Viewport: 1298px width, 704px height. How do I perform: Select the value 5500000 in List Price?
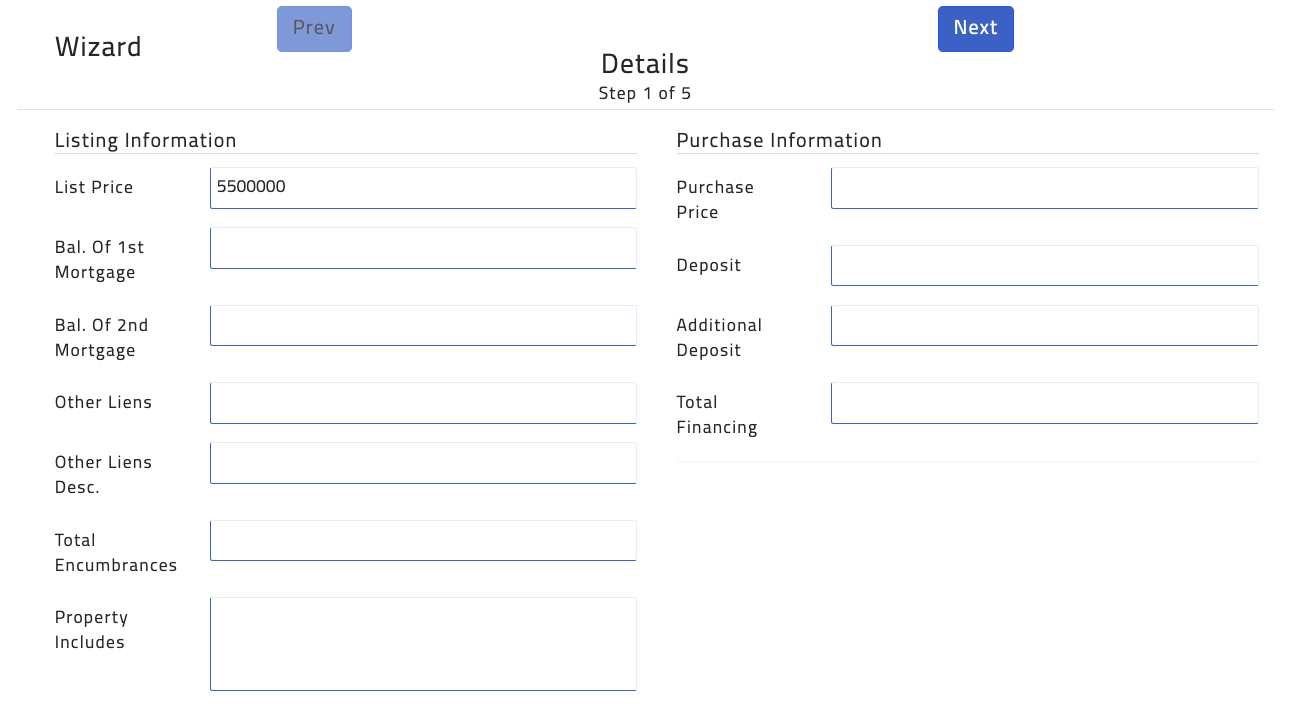[249, 187]
